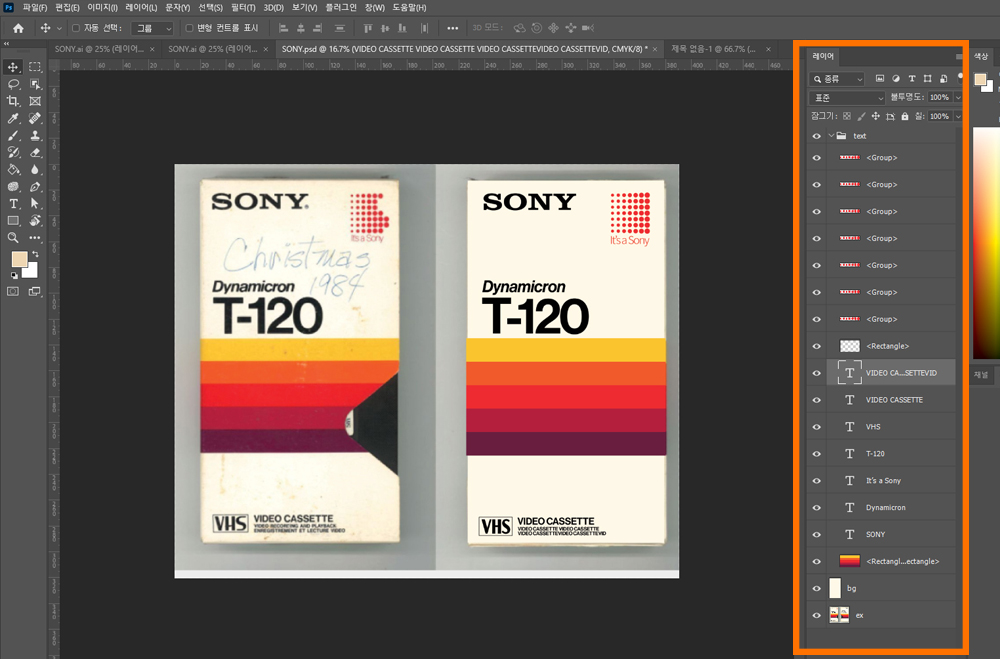Viewport: 1000px width, 659px height.
Task: Click the lock all layer attributes padlock
Action: 905,116
